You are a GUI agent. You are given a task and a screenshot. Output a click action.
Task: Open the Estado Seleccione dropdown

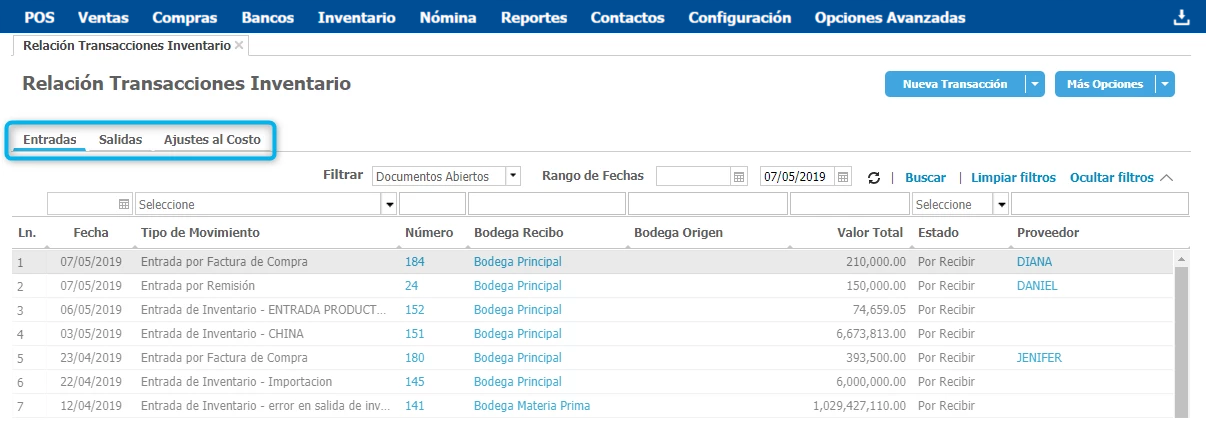coord(1000,204)
